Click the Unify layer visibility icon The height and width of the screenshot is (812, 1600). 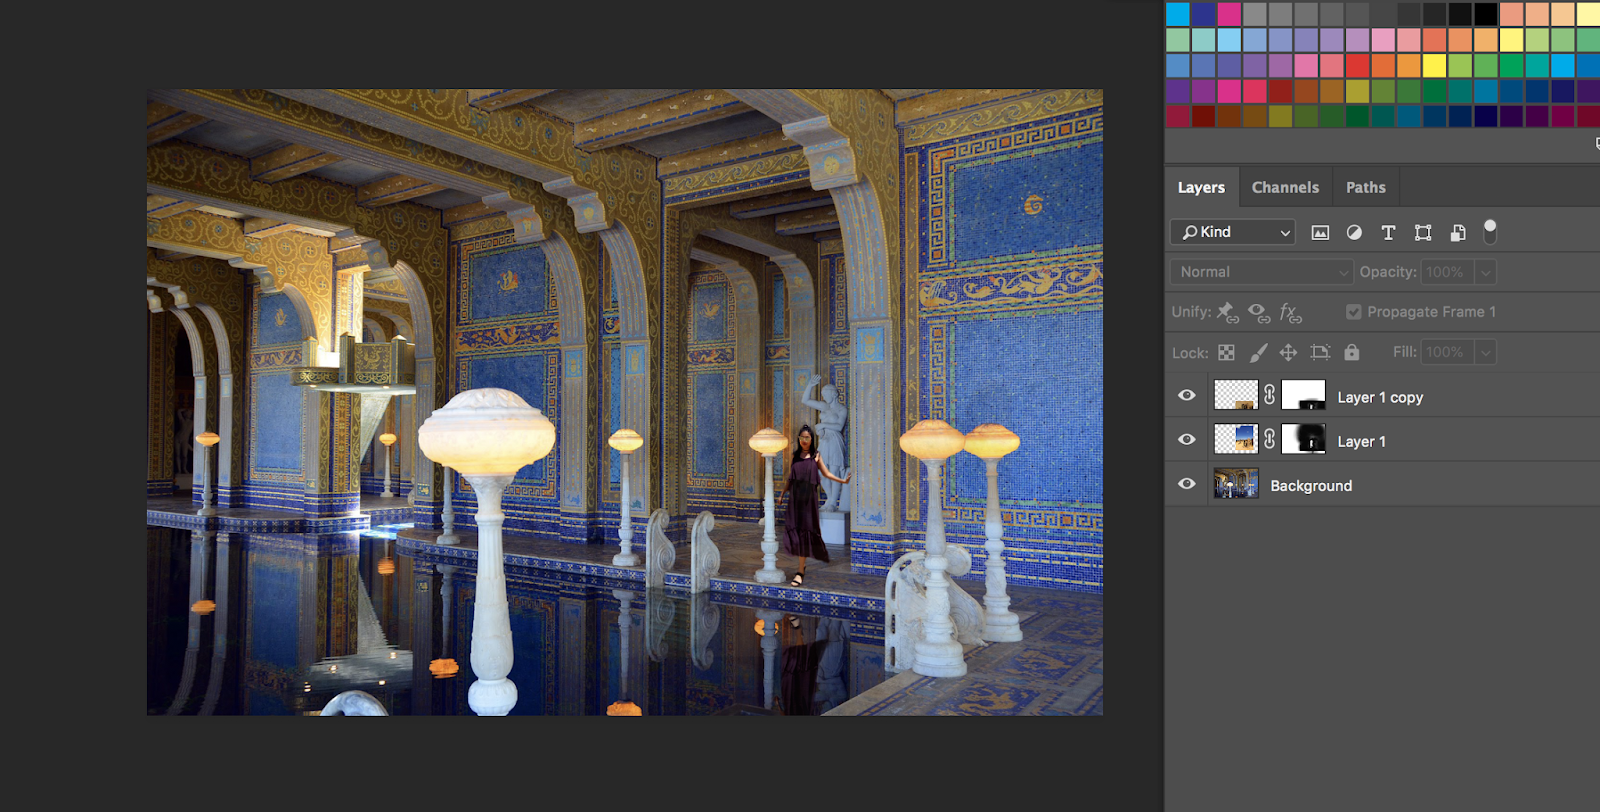(x=1259, y=313)
